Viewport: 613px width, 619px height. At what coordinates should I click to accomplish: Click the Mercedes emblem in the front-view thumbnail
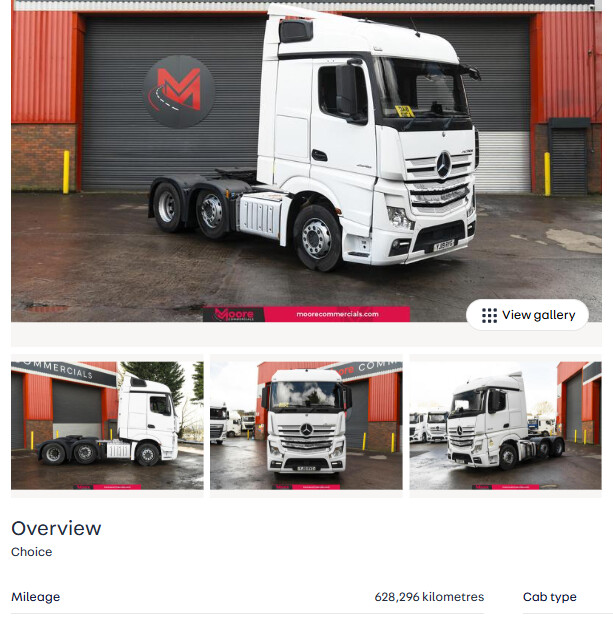click(x=307, y=429)
